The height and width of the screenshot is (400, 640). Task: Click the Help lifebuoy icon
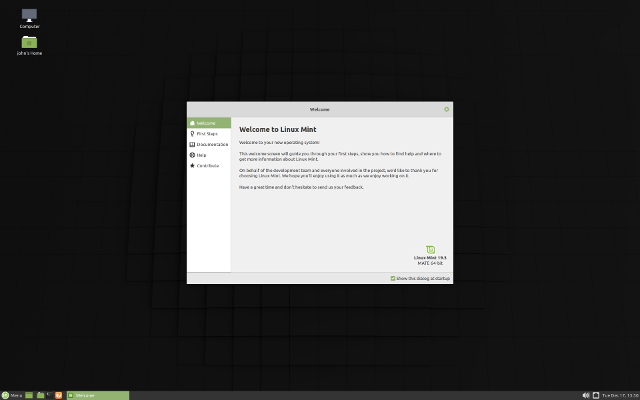tap(192, 155)
